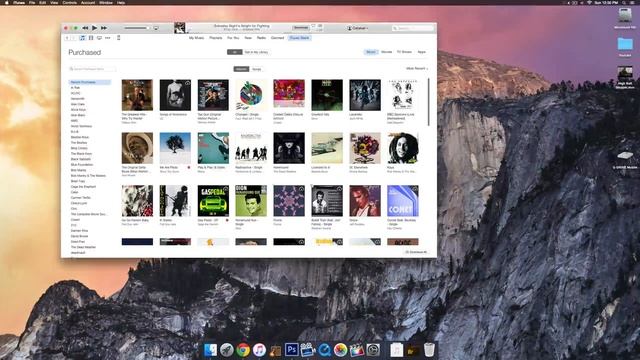This screenshot has height=360, width=640.
Task: Select the All filter toggle
Action: point(234,52)
